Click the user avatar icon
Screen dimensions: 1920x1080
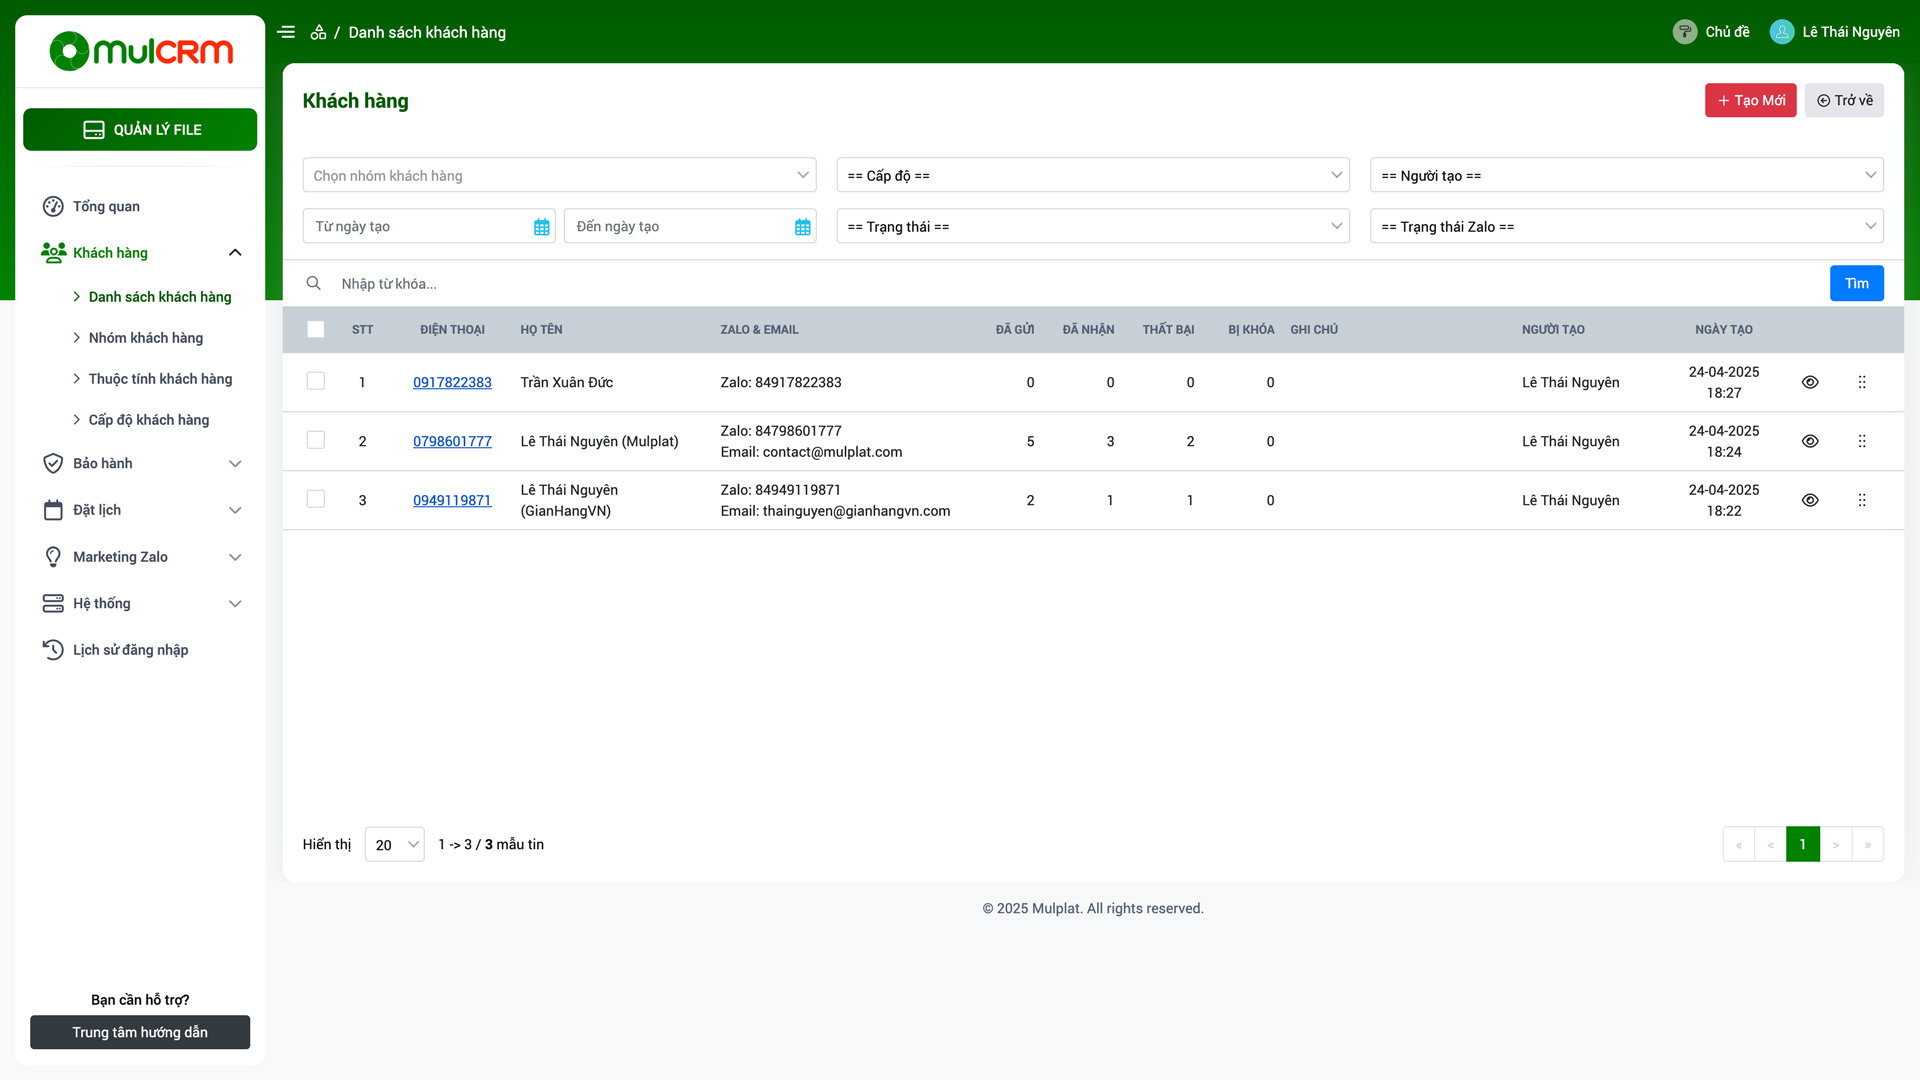click(x=1782, y=32)
